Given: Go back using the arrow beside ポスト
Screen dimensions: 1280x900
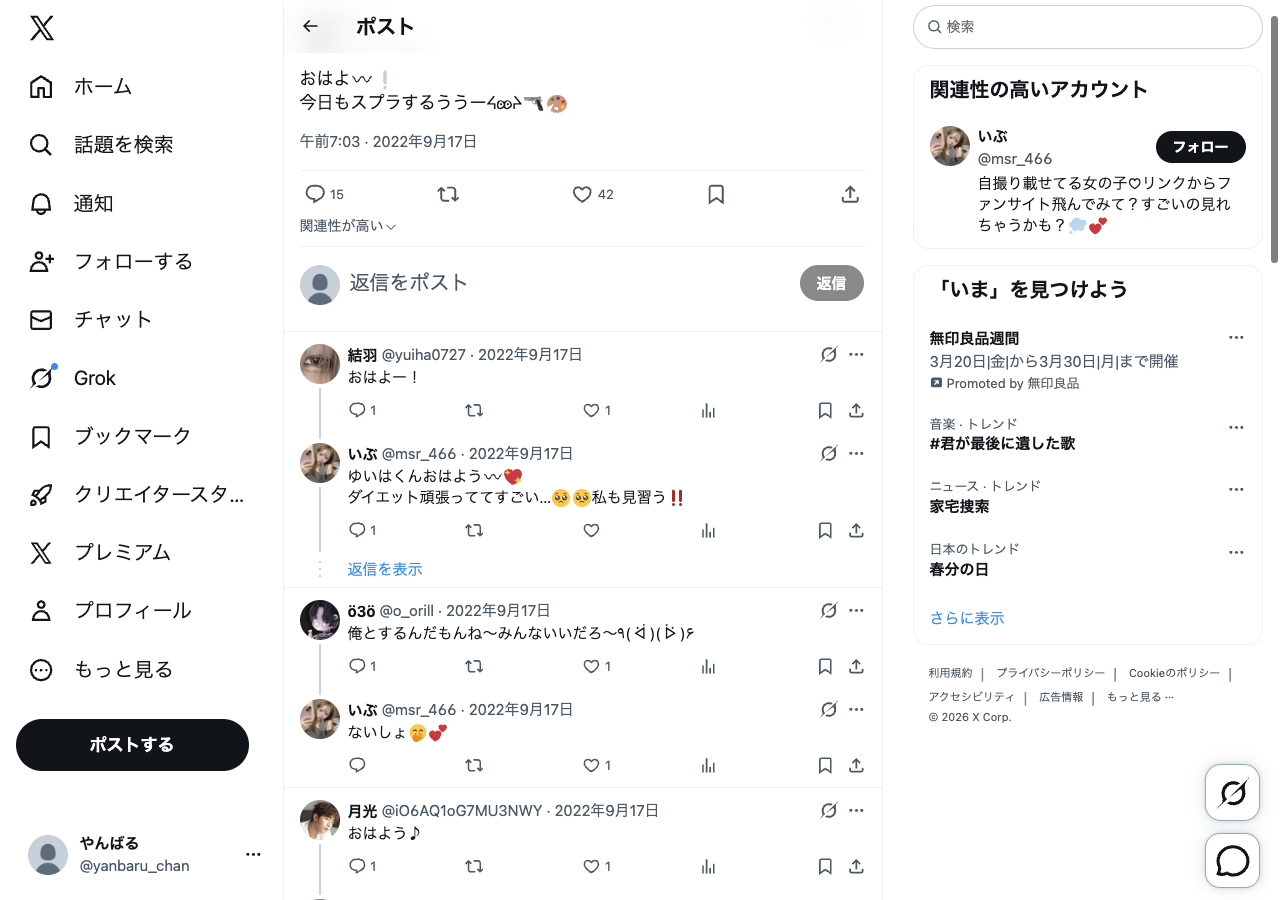Looking at the screenshot, I should 310,27.
